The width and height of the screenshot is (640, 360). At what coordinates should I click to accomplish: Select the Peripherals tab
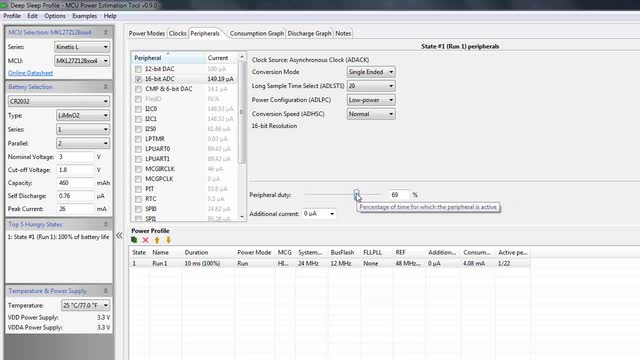[x=205, y=33]
